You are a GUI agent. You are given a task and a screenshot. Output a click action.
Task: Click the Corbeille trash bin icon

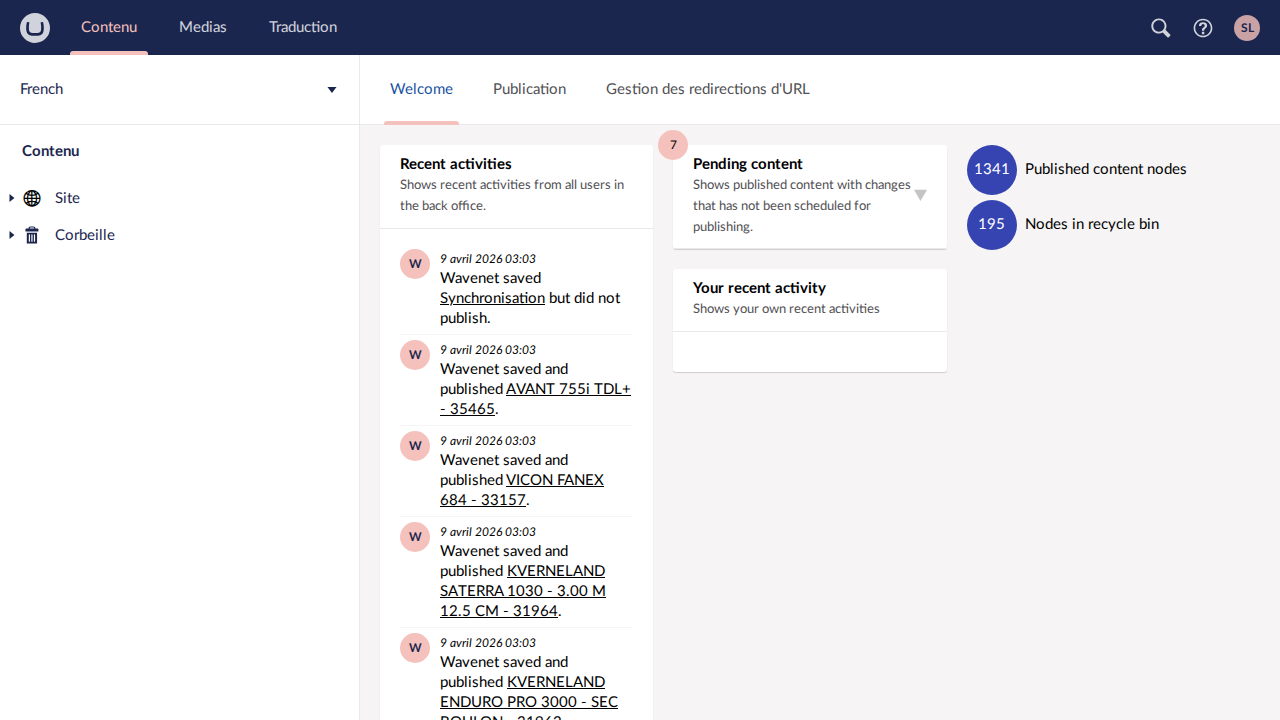(x=32, y=235)
